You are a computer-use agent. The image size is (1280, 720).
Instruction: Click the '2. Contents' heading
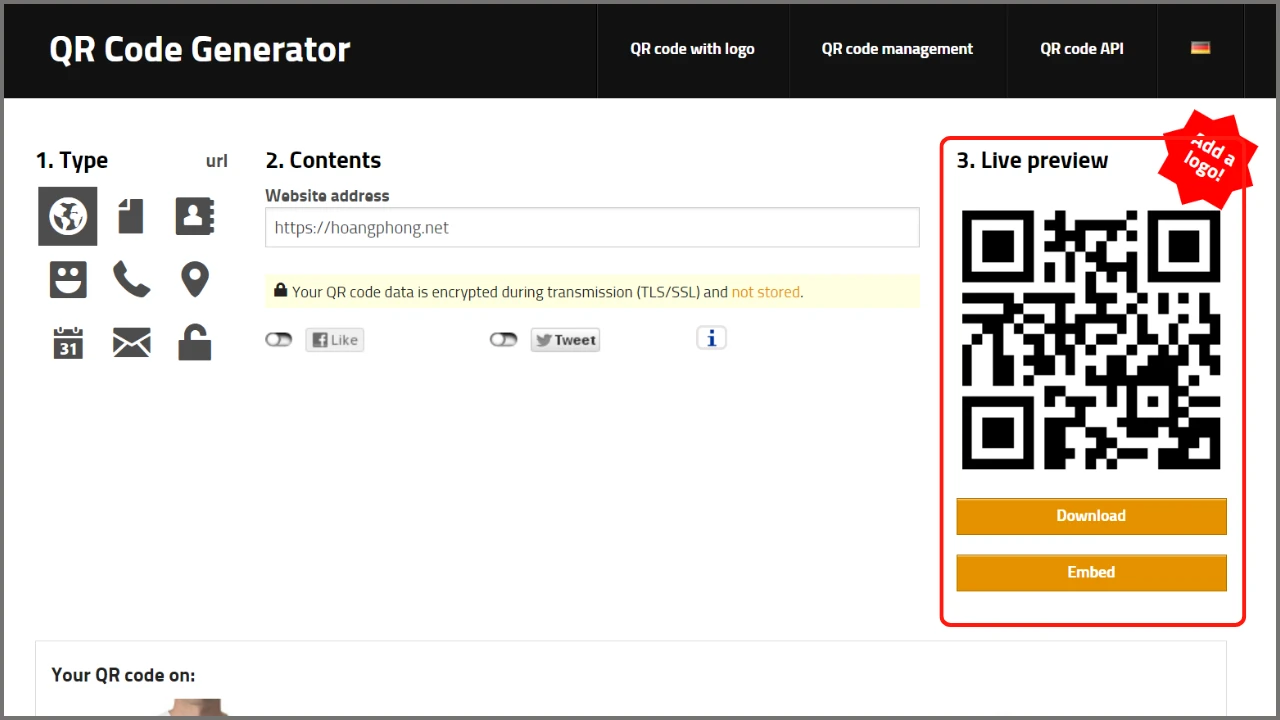[323, 161]
